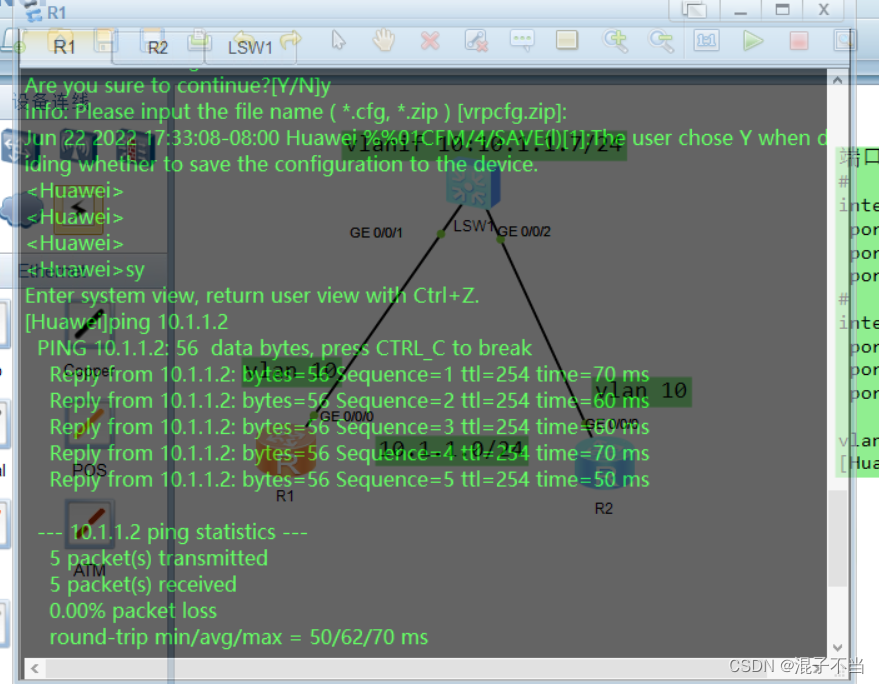Click the '0.00% packet loss' line
Viewport: 879px width, 684px height.
click(133, 611)
